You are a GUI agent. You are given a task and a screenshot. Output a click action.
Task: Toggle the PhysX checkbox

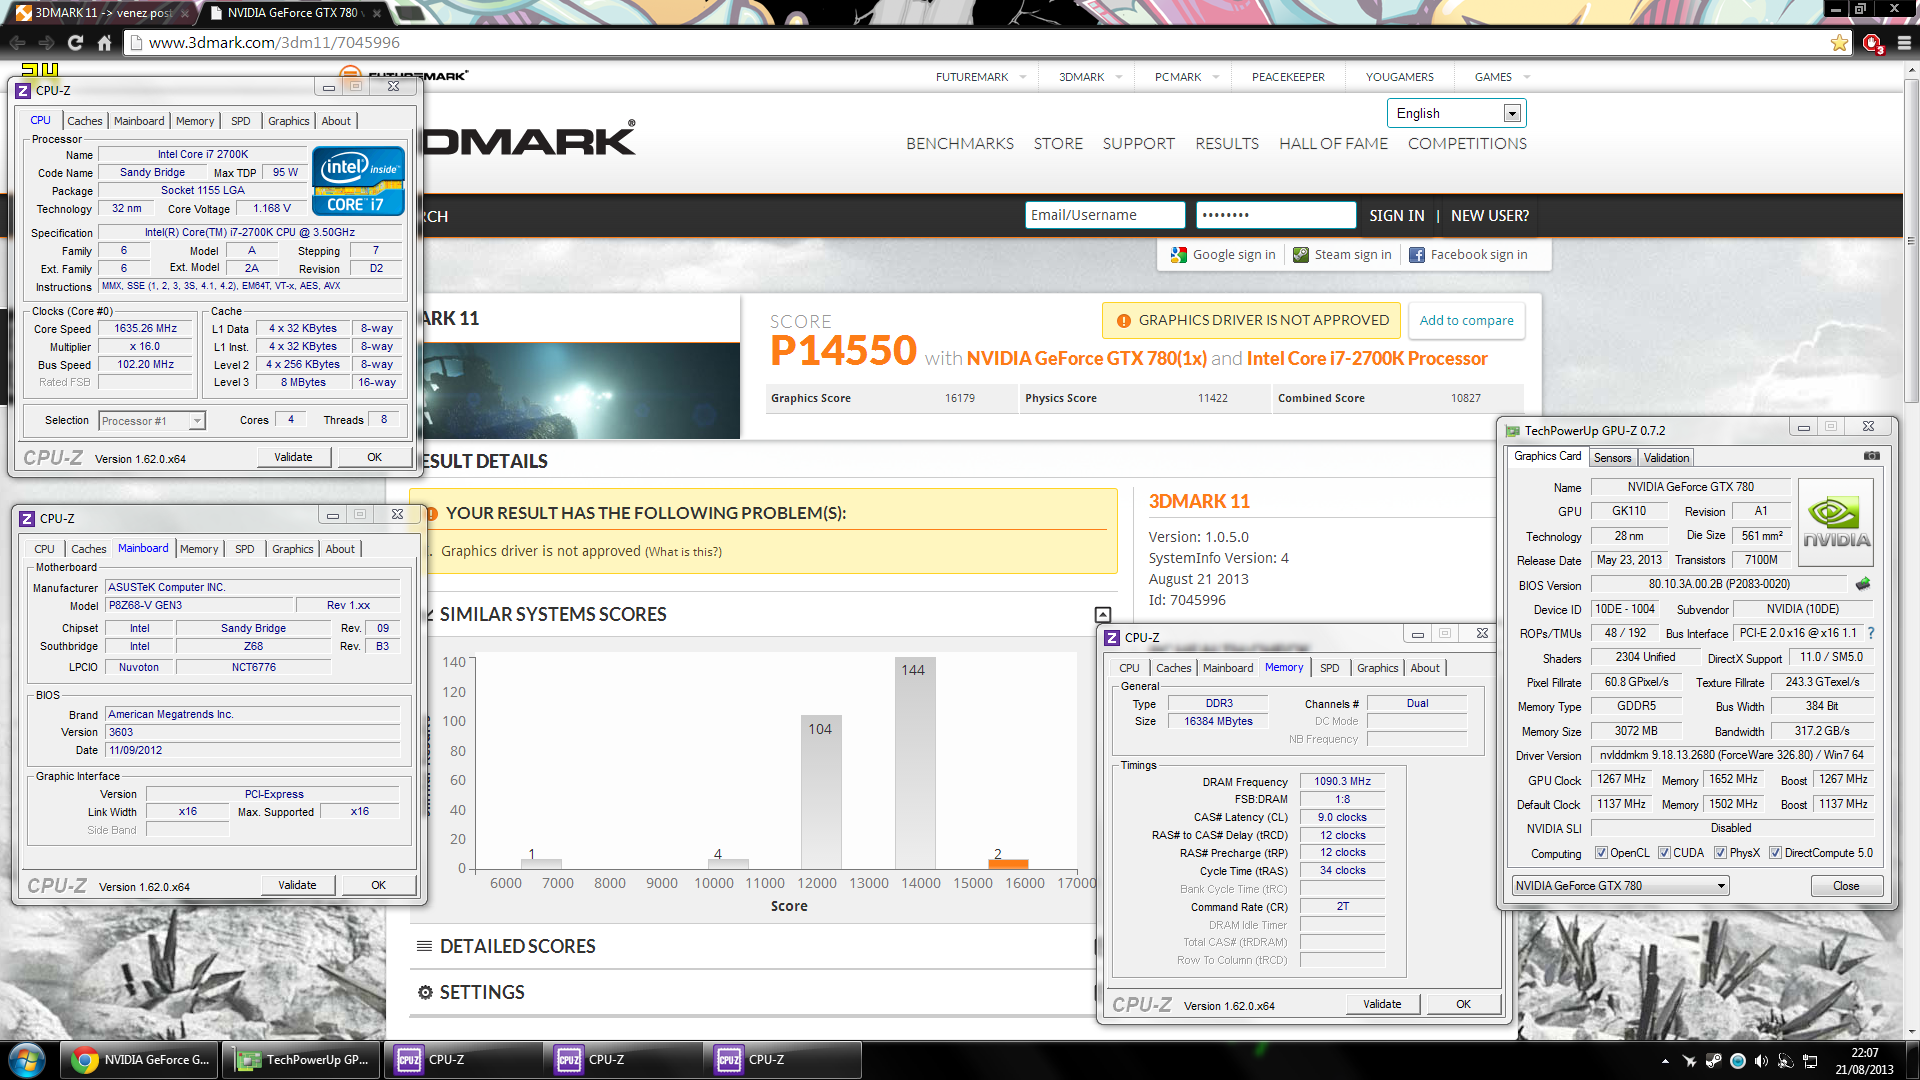tap(1720, 853)
